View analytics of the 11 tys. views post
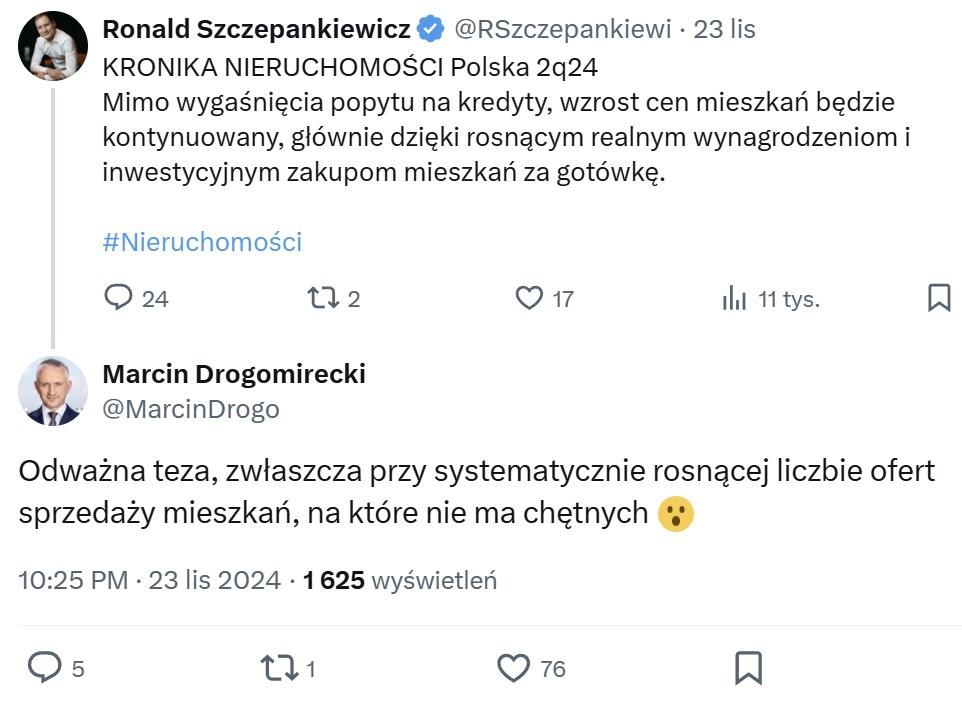This screenshot has height=708, width=962. tap(735, 297)
